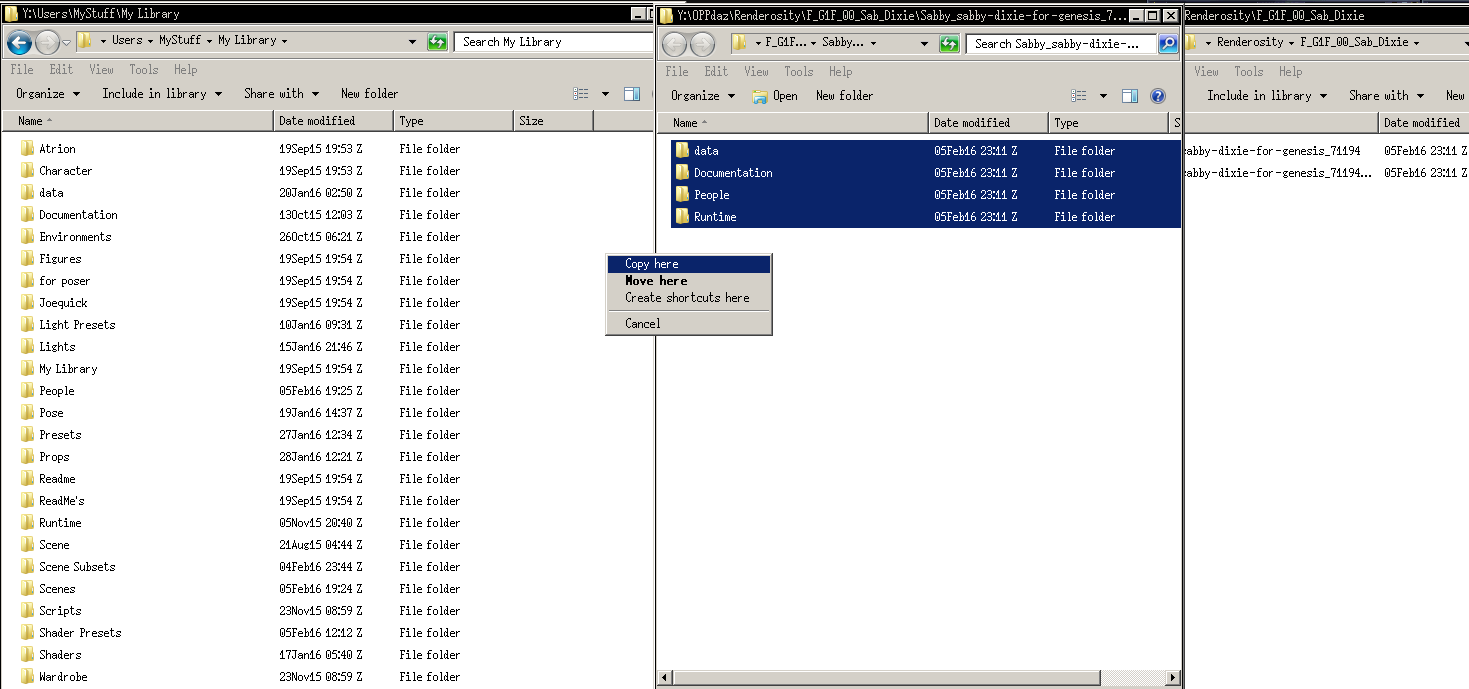1469x689 pixels.
Task: Click the Wardrobe folder icon
Action: [x=27, y=677]
